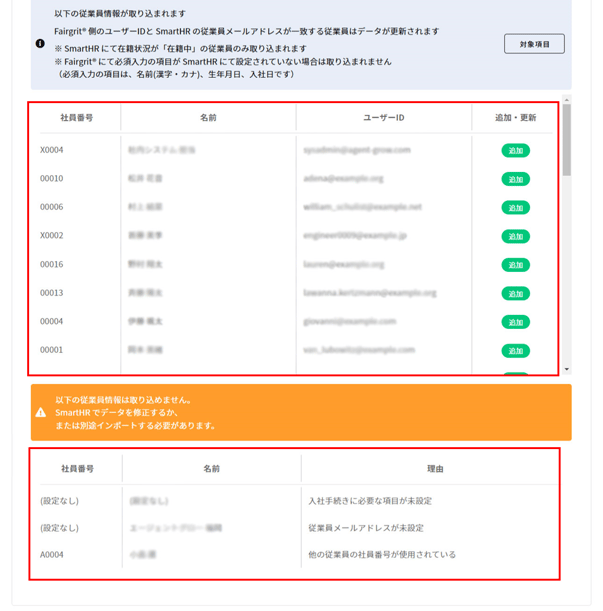Click the info icon beside the import notice

40,44
